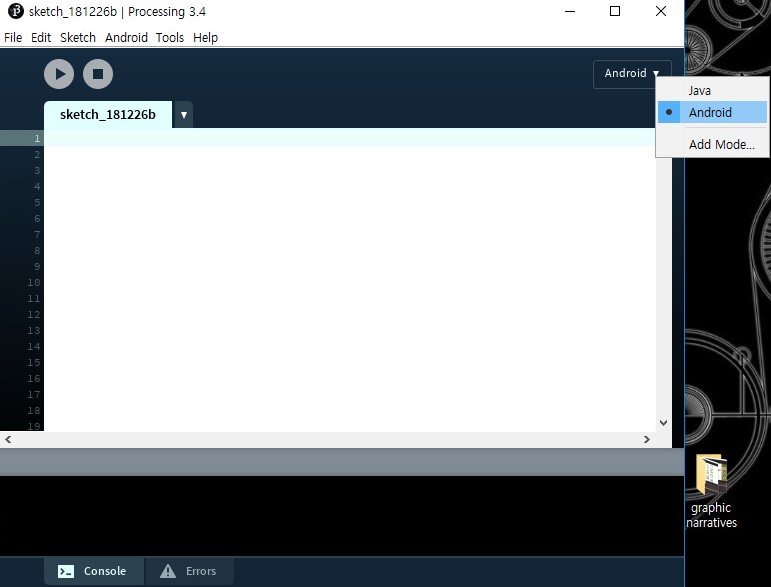
Task: Open the graphic narratives desktop folder
Action: point(710,477)
